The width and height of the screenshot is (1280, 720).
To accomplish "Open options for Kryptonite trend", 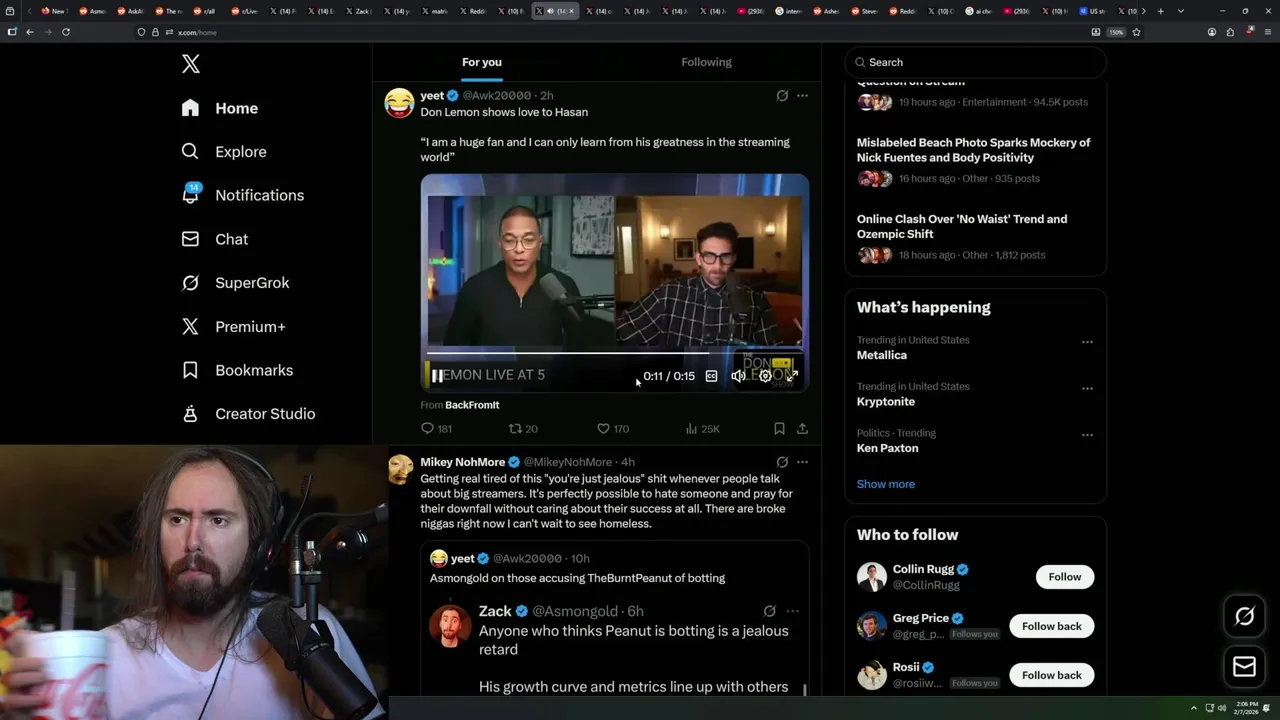I will point(1087,388).
